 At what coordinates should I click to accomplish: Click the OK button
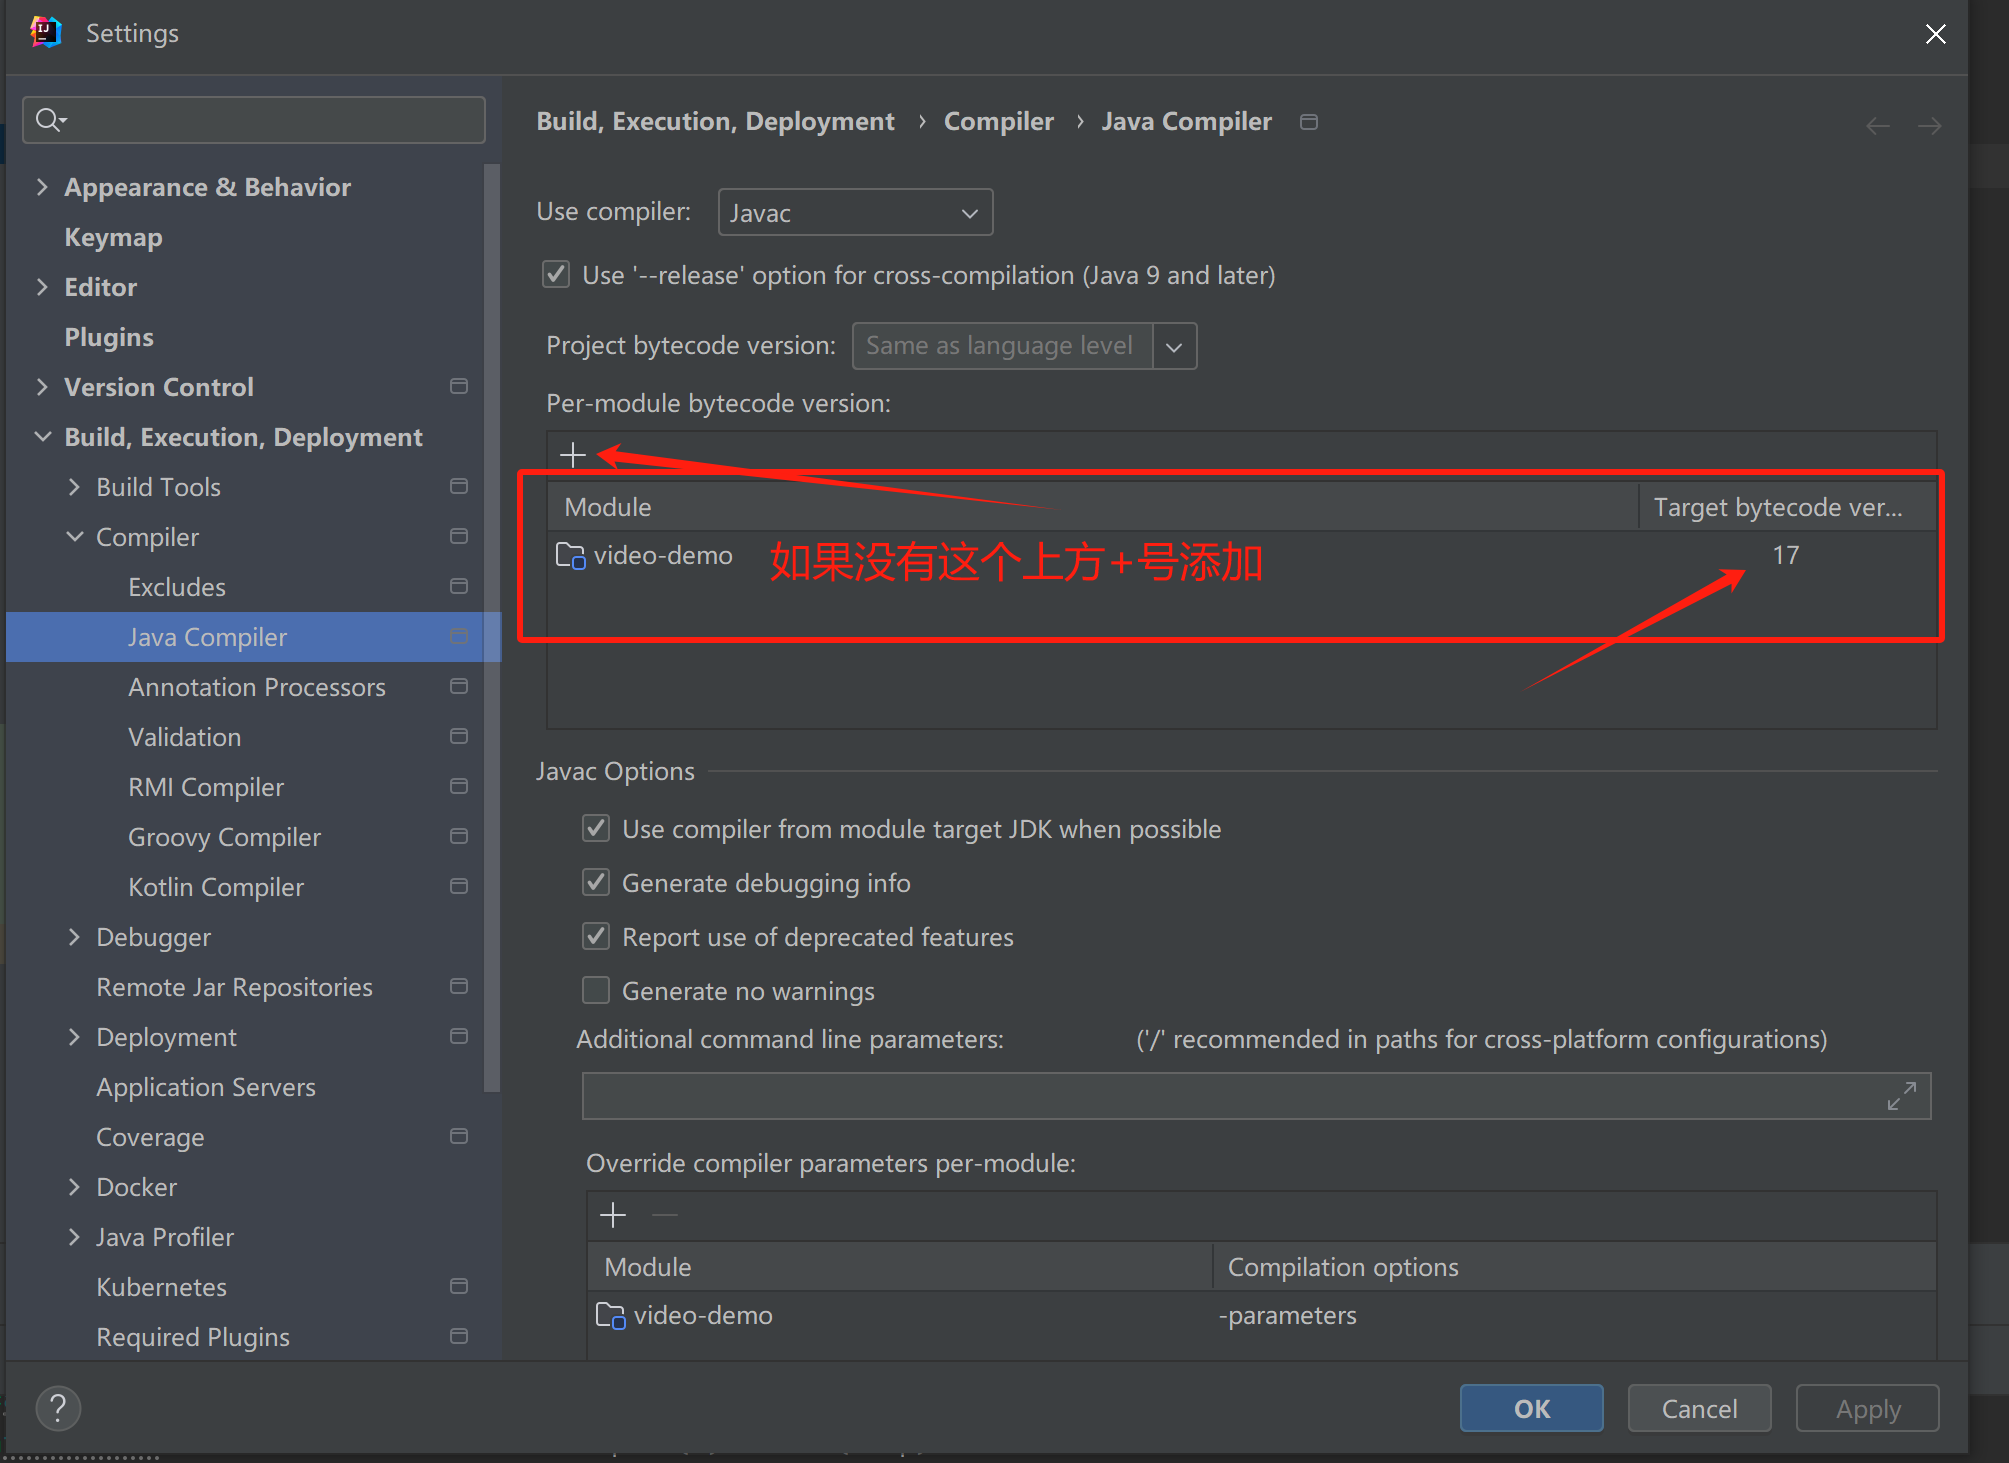(x=1530, y=1407)
